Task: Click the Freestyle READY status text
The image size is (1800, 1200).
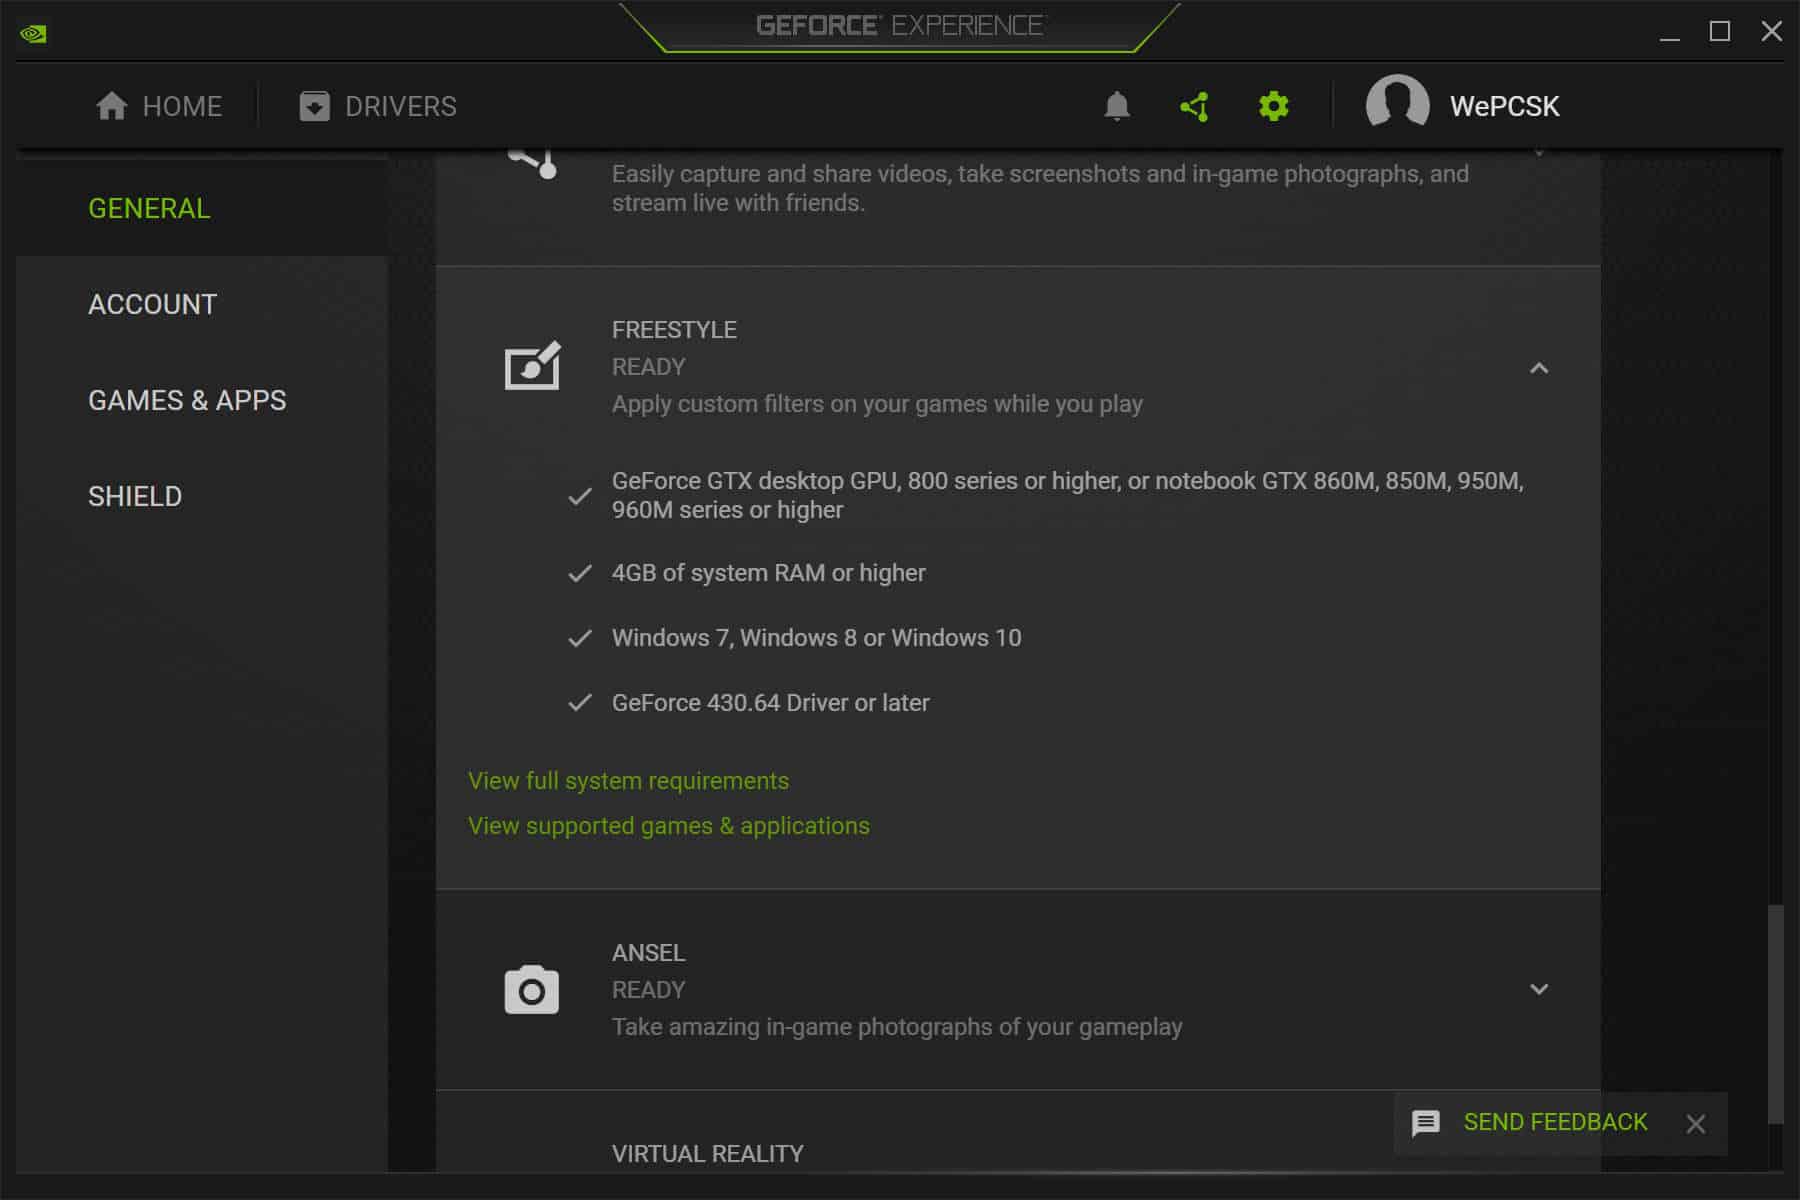Action: [x=648, y=367]
